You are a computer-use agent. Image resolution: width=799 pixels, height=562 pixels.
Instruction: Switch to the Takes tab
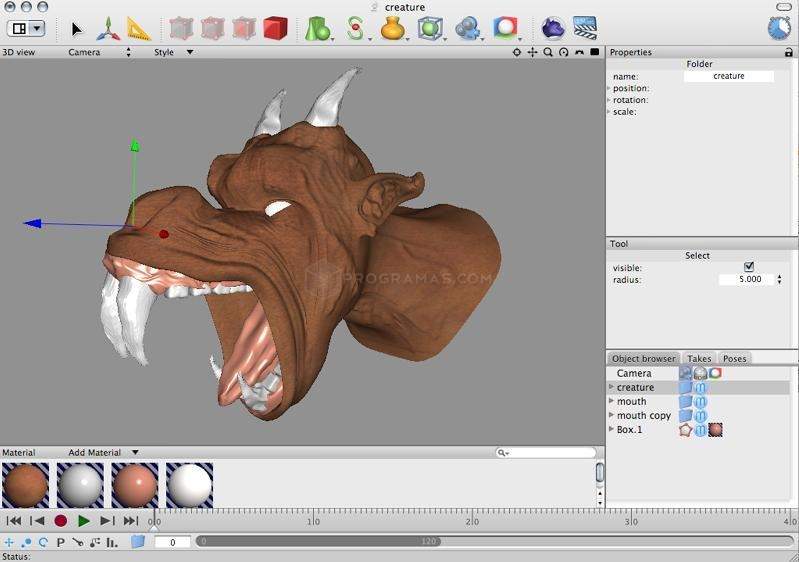tap(699, 358)
